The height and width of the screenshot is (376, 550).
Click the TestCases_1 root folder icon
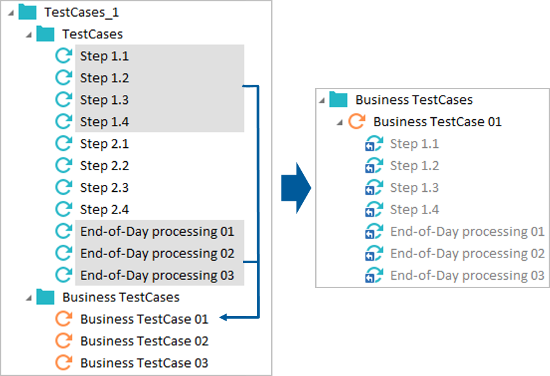(27, 12)
